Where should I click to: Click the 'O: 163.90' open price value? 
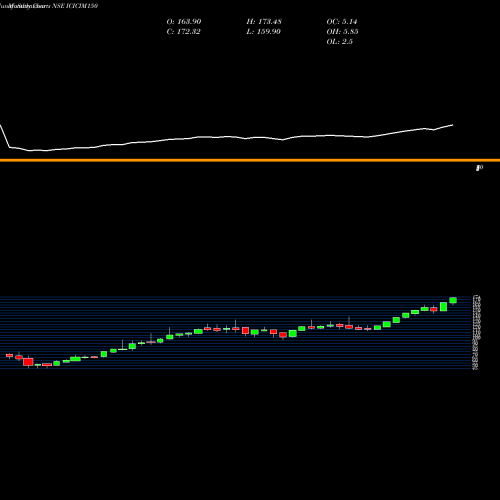(x=184, y=22)
